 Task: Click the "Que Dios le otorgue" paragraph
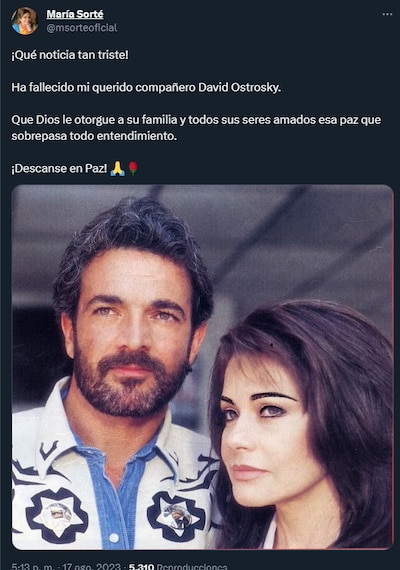(x=196, y=128)
